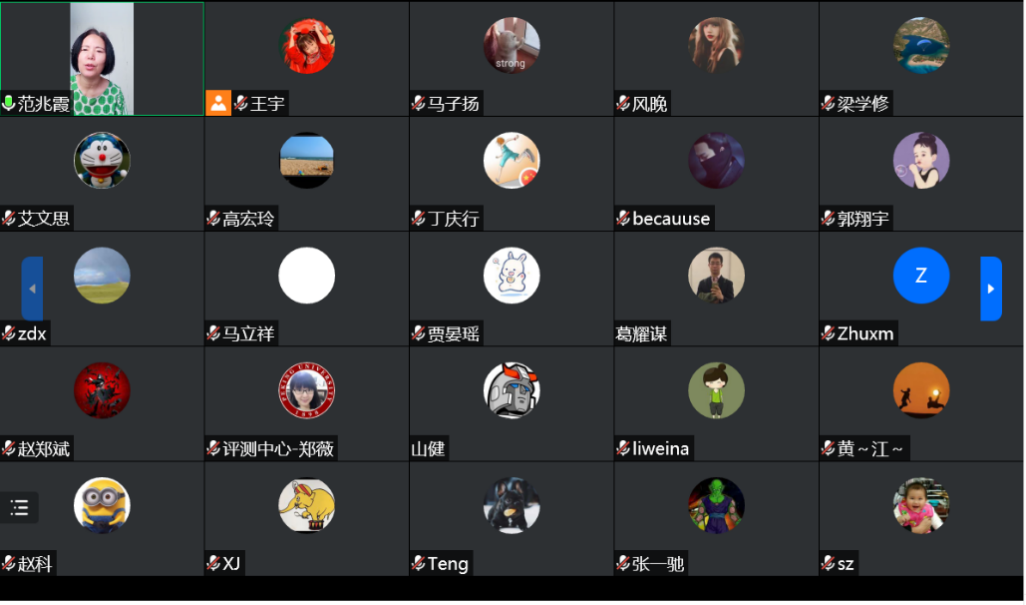Click the muted microphone icon beside Teng
1026x605 pixels.
point(419,564)
